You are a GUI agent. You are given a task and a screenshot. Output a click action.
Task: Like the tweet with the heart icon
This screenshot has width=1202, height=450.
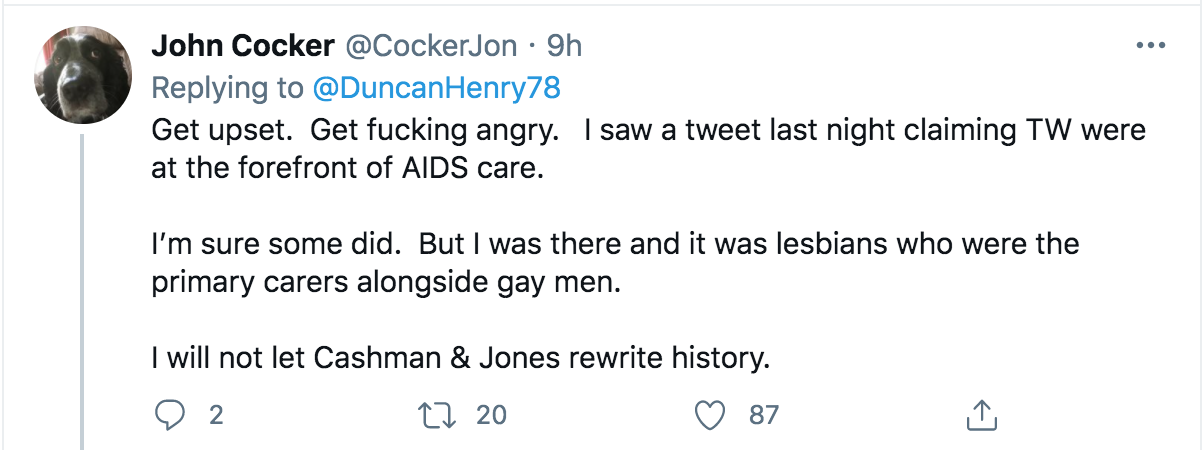click(710, 414)
